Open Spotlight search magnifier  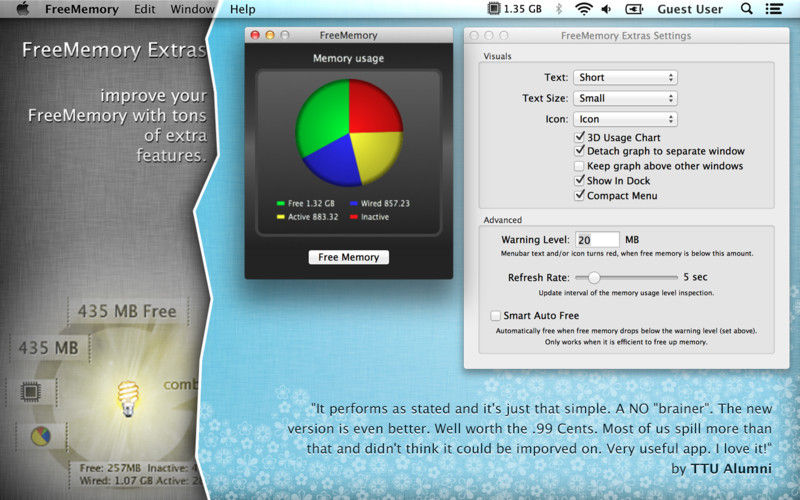pyautogui.click(x=746, y=9)
